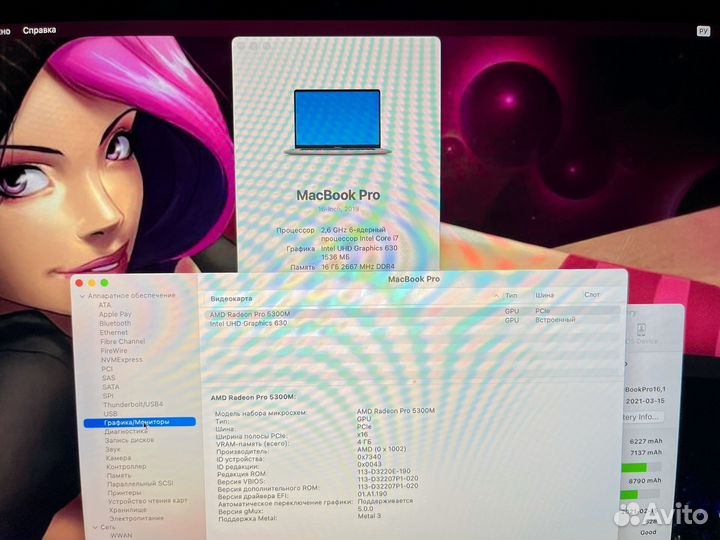Select Thunderbolt/USB4 in the sidebar
This screenshot has width=720, height=540.
click(133, 404)
